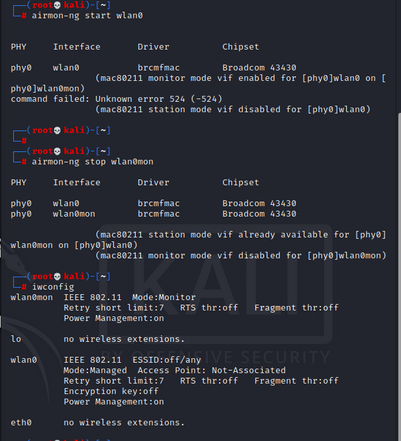Viewport: 401px width, 441px height.
Task: Click 'Broadcom 43430' in the wlan0mon row
Action: [x=259, y=214]
